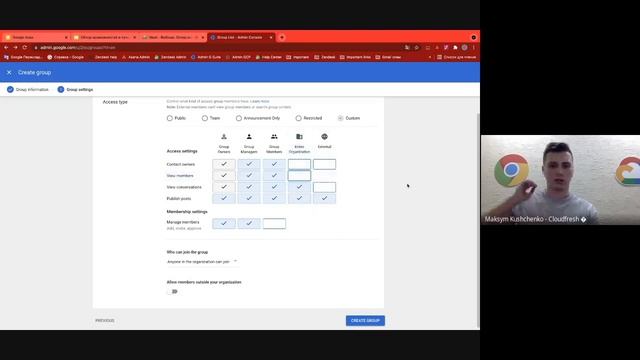Toggle Publish posts for Group Managers

249,198
